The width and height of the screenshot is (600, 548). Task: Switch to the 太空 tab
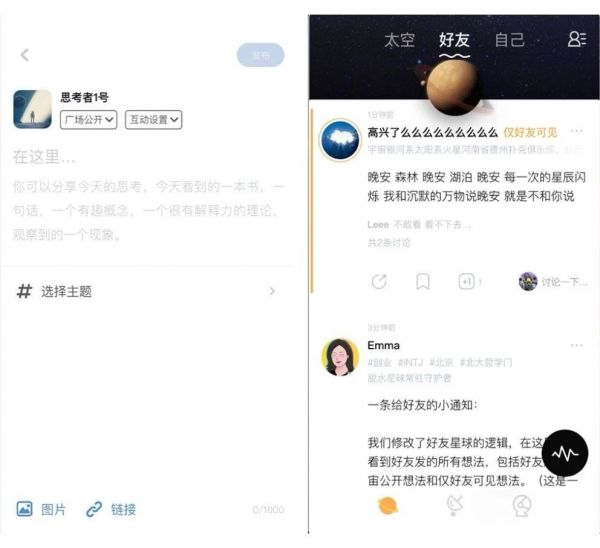pos(399,40)
